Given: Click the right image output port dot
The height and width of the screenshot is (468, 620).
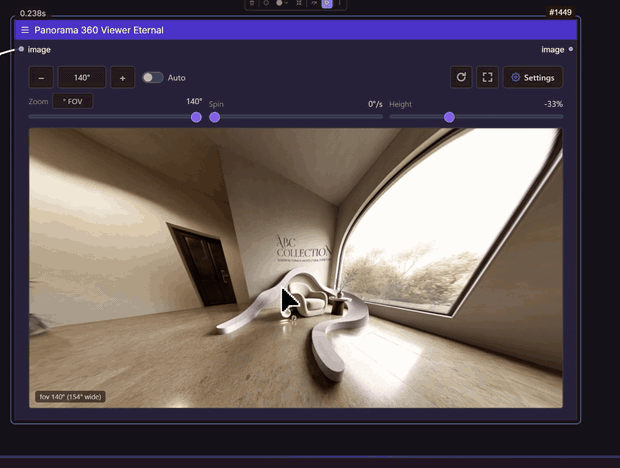Looking at the screenshot, I should click(x=571, y=49).
